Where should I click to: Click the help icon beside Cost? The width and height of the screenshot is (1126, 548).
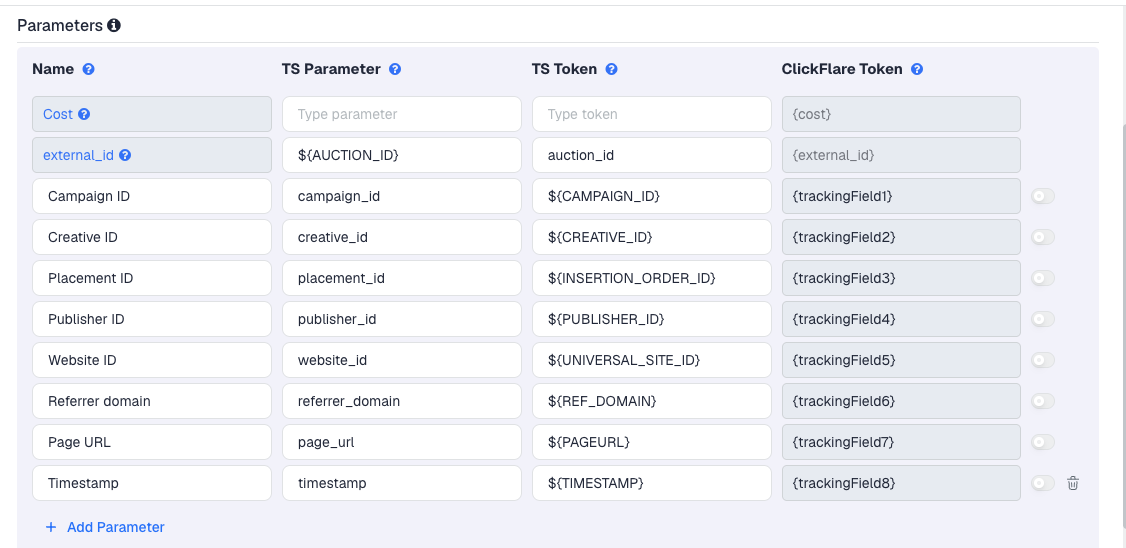(x=84, y=114)
